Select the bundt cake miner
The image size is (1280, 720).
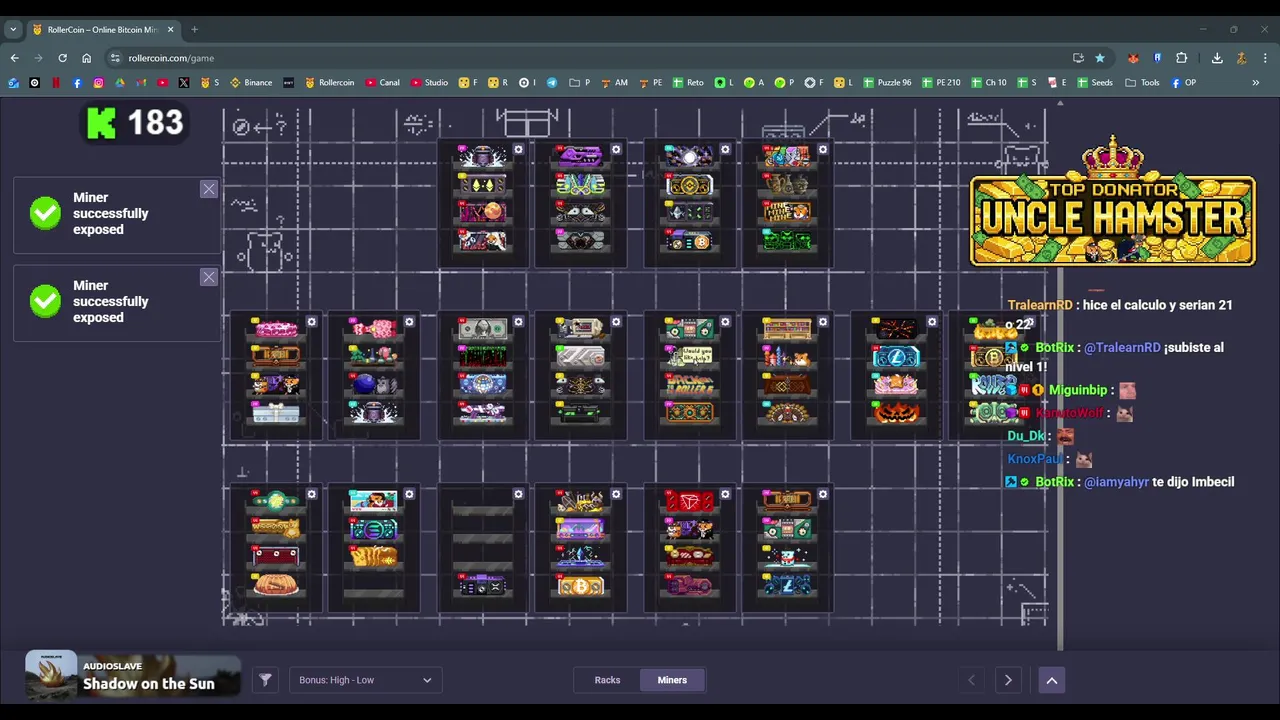(276, 585)
